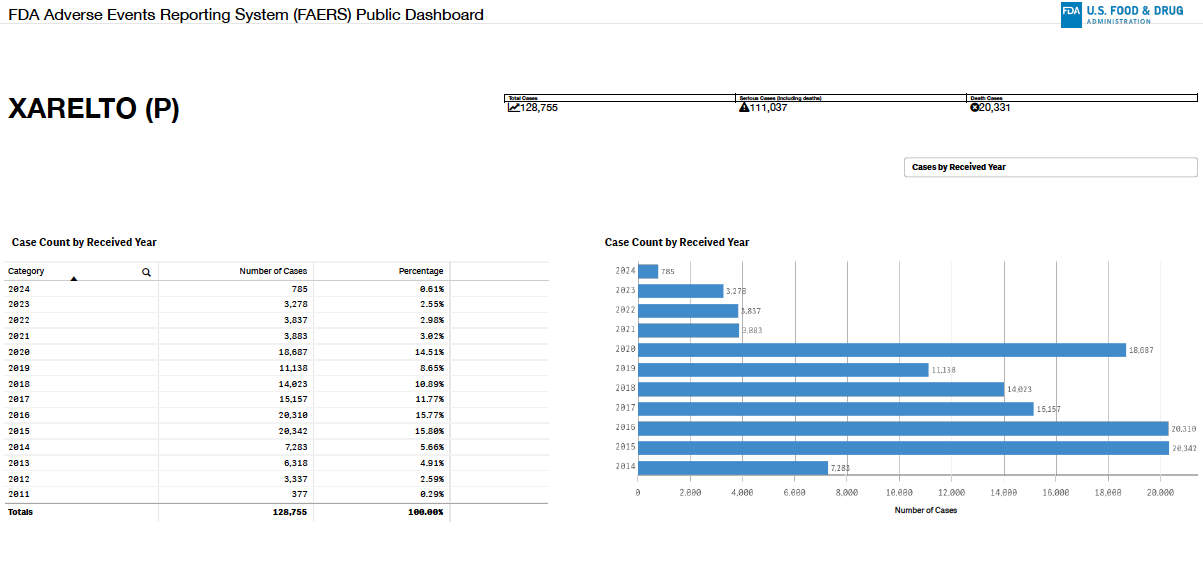Click the 2018 row in the Category column
This screenshot has height=561, width=1203.
pyautogui.click(x=19, y=383)
